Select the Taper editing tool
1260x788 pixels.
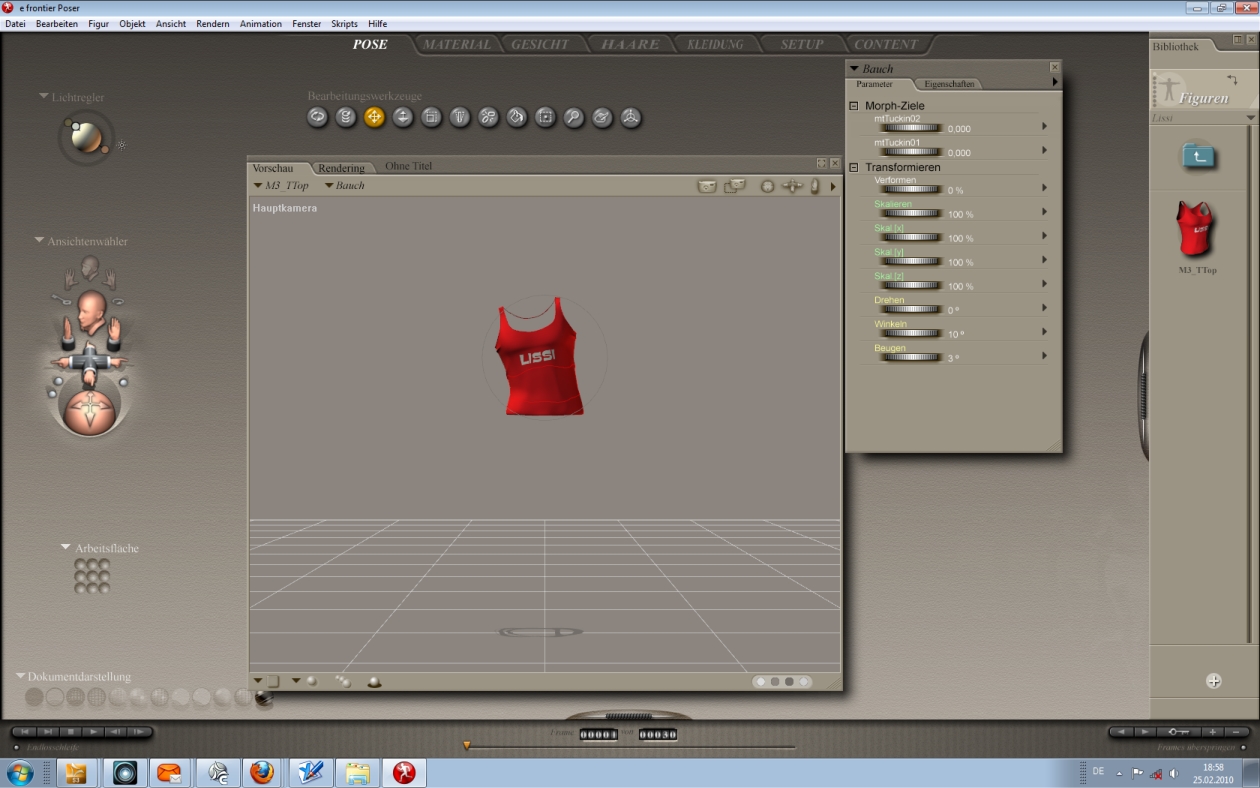tap(460, 117)
